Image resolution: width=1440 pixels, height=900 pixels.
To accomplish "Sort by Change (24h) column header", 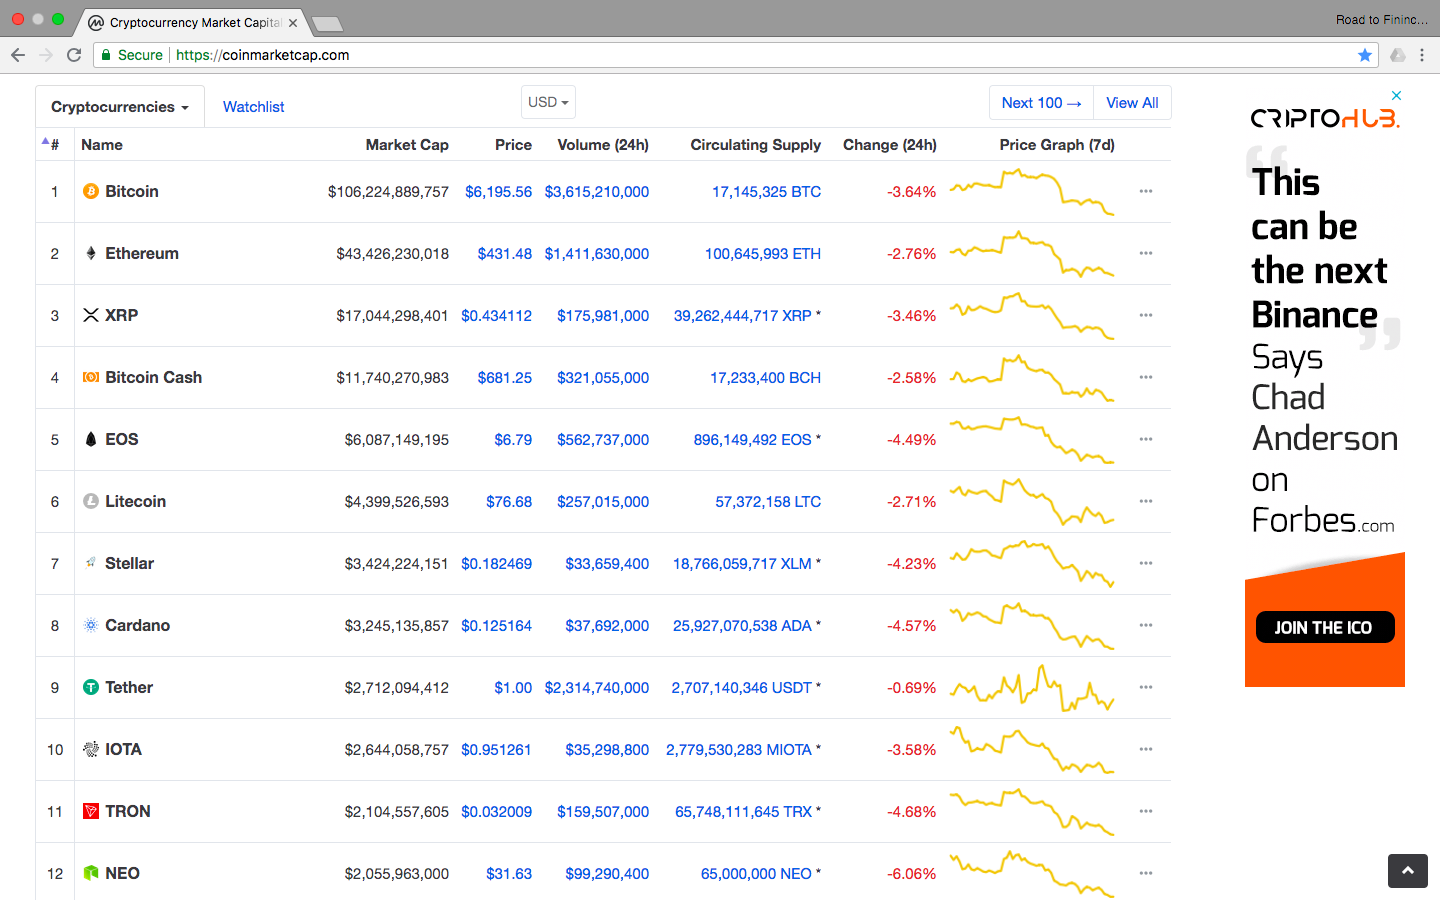I will click(x=890, y=145).
